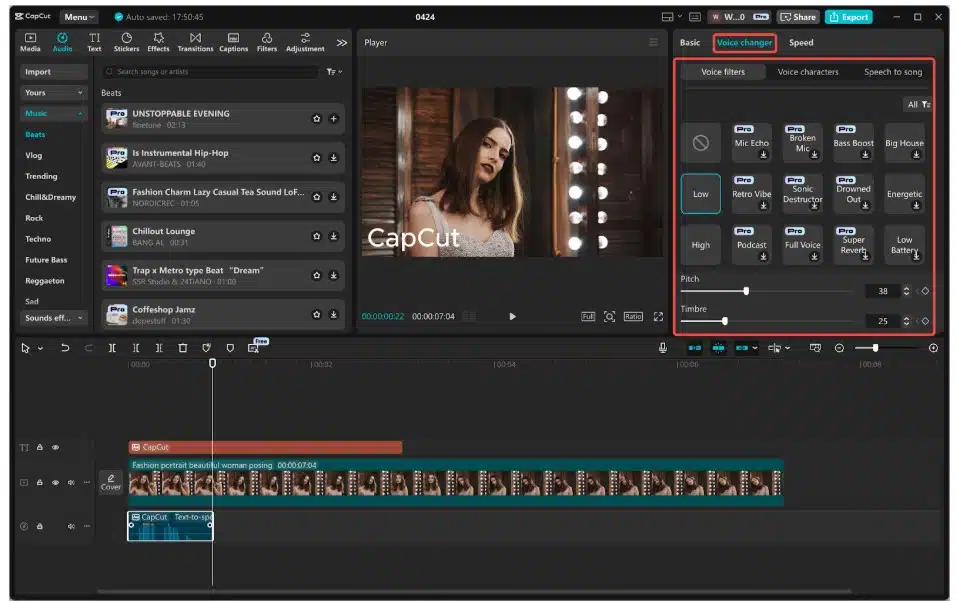Click fullscreen expand icon in Player
Image resolution: width=957 pixels, height=602 pixels.
tap(658, 316)
